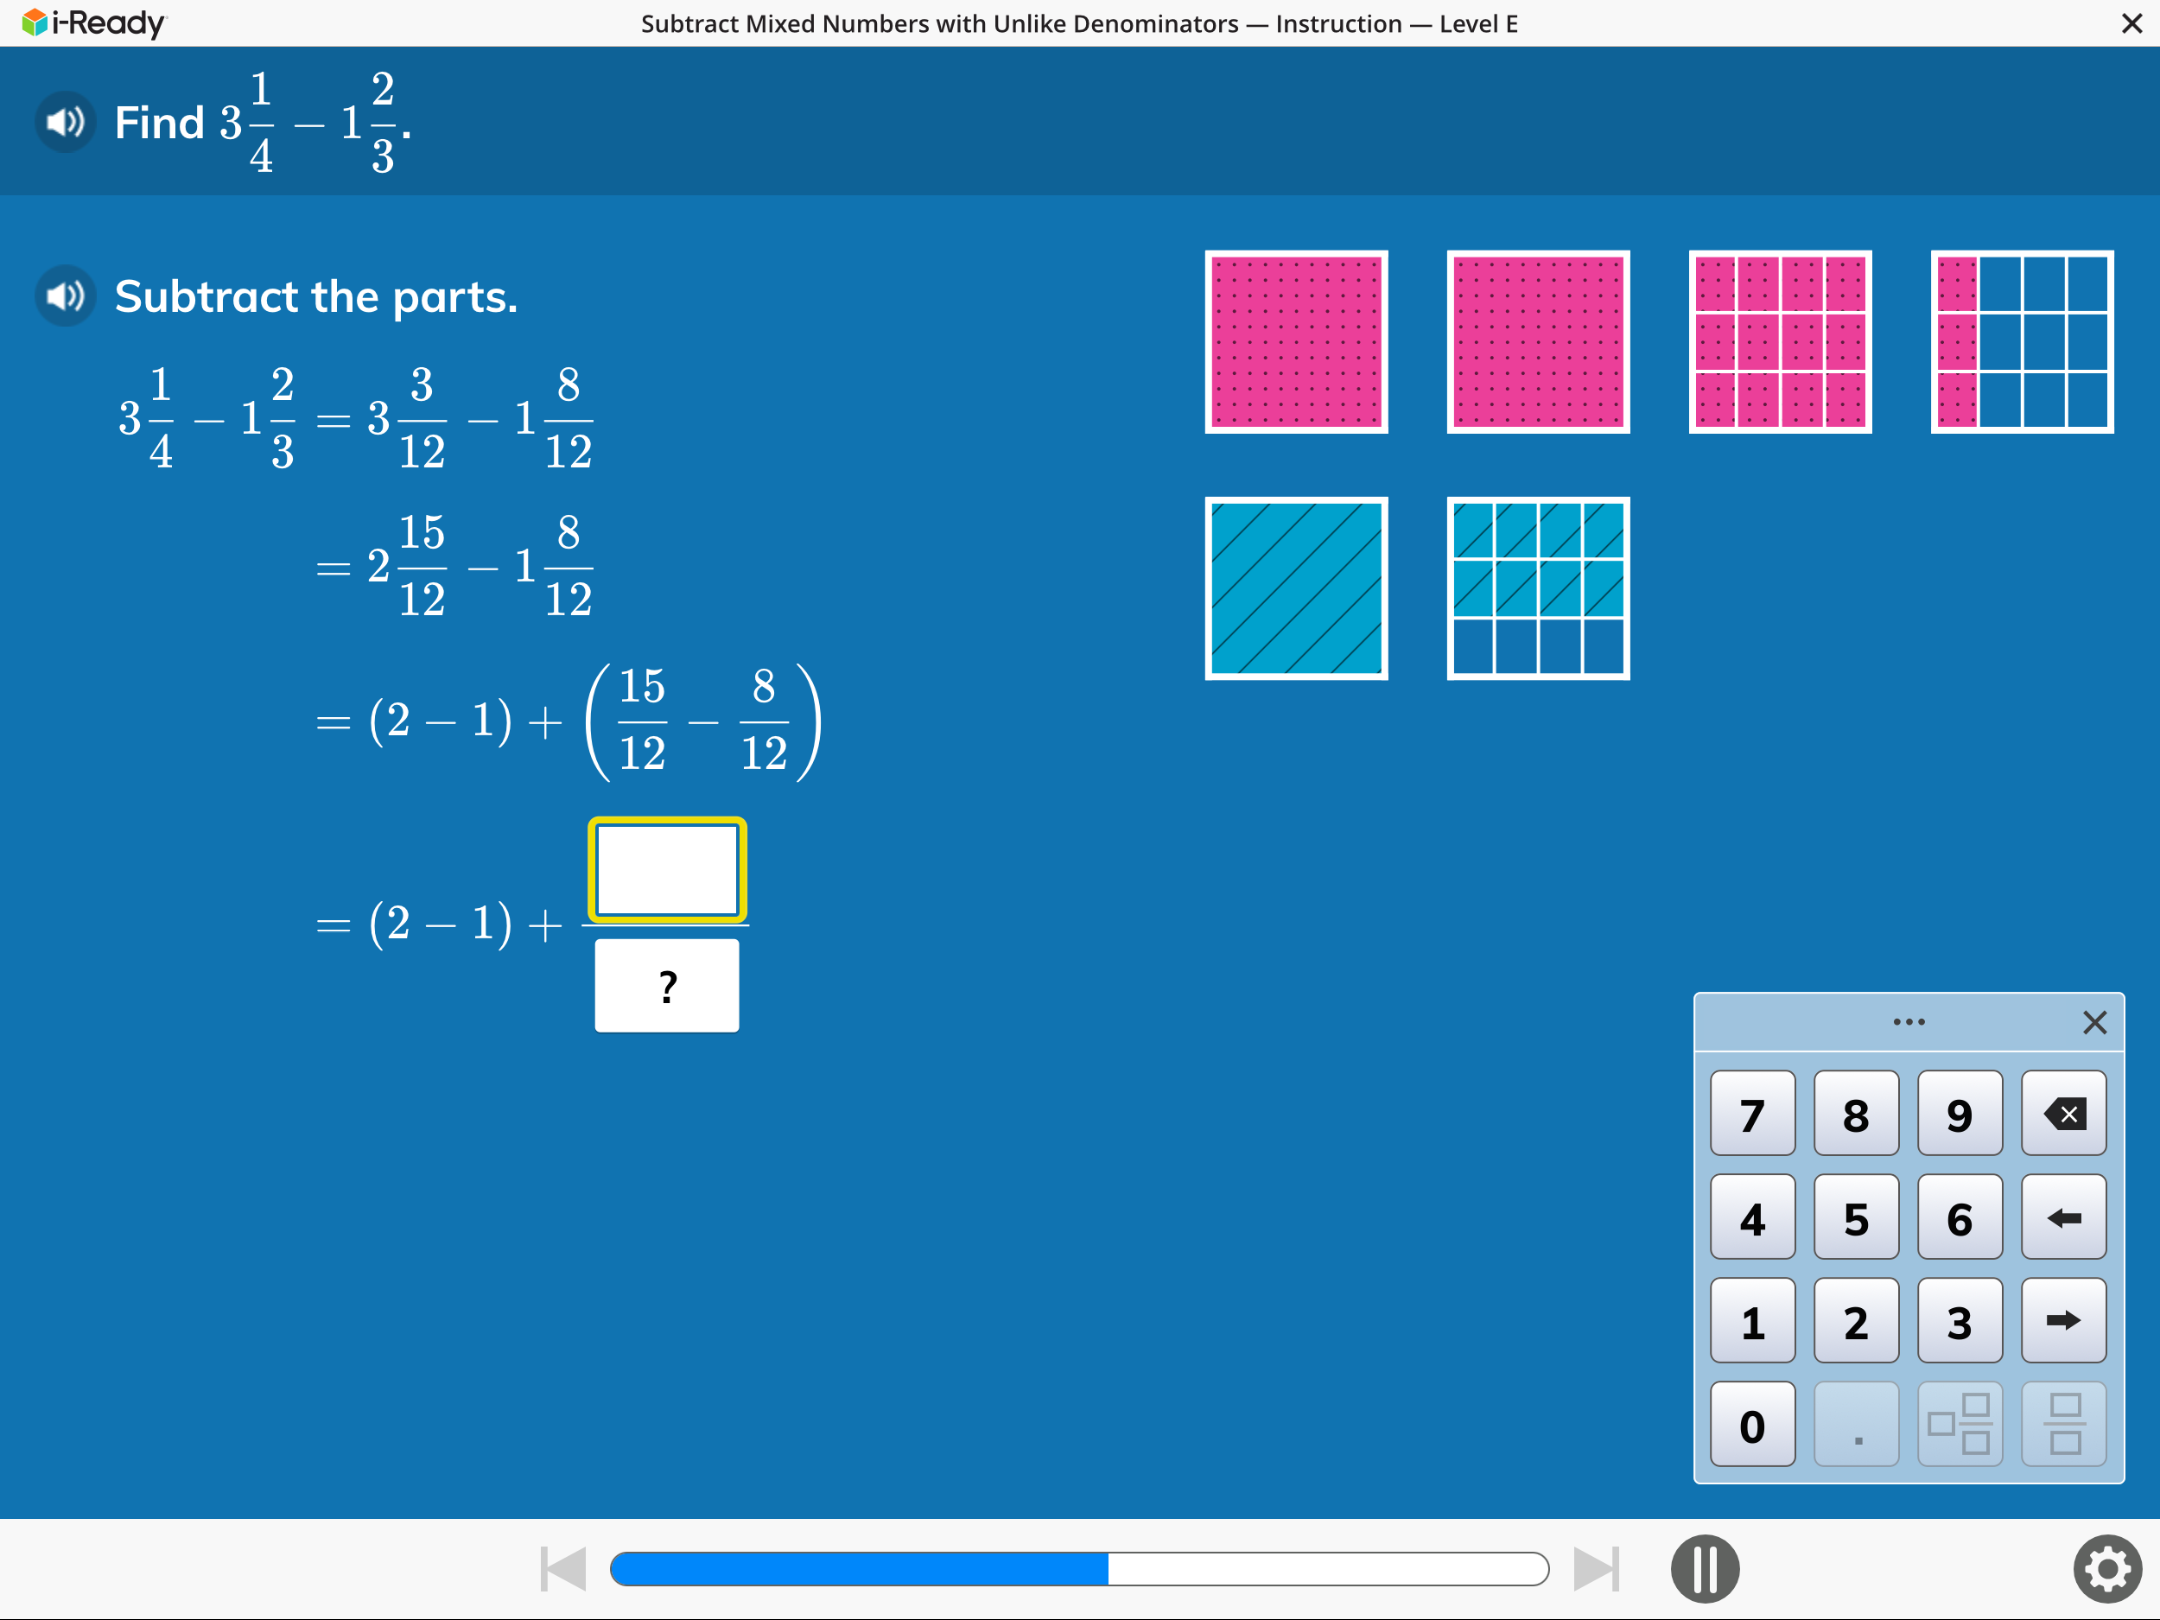
Task: Click the teal square with eight shaded twelfths
Action: pos(1538,588)
